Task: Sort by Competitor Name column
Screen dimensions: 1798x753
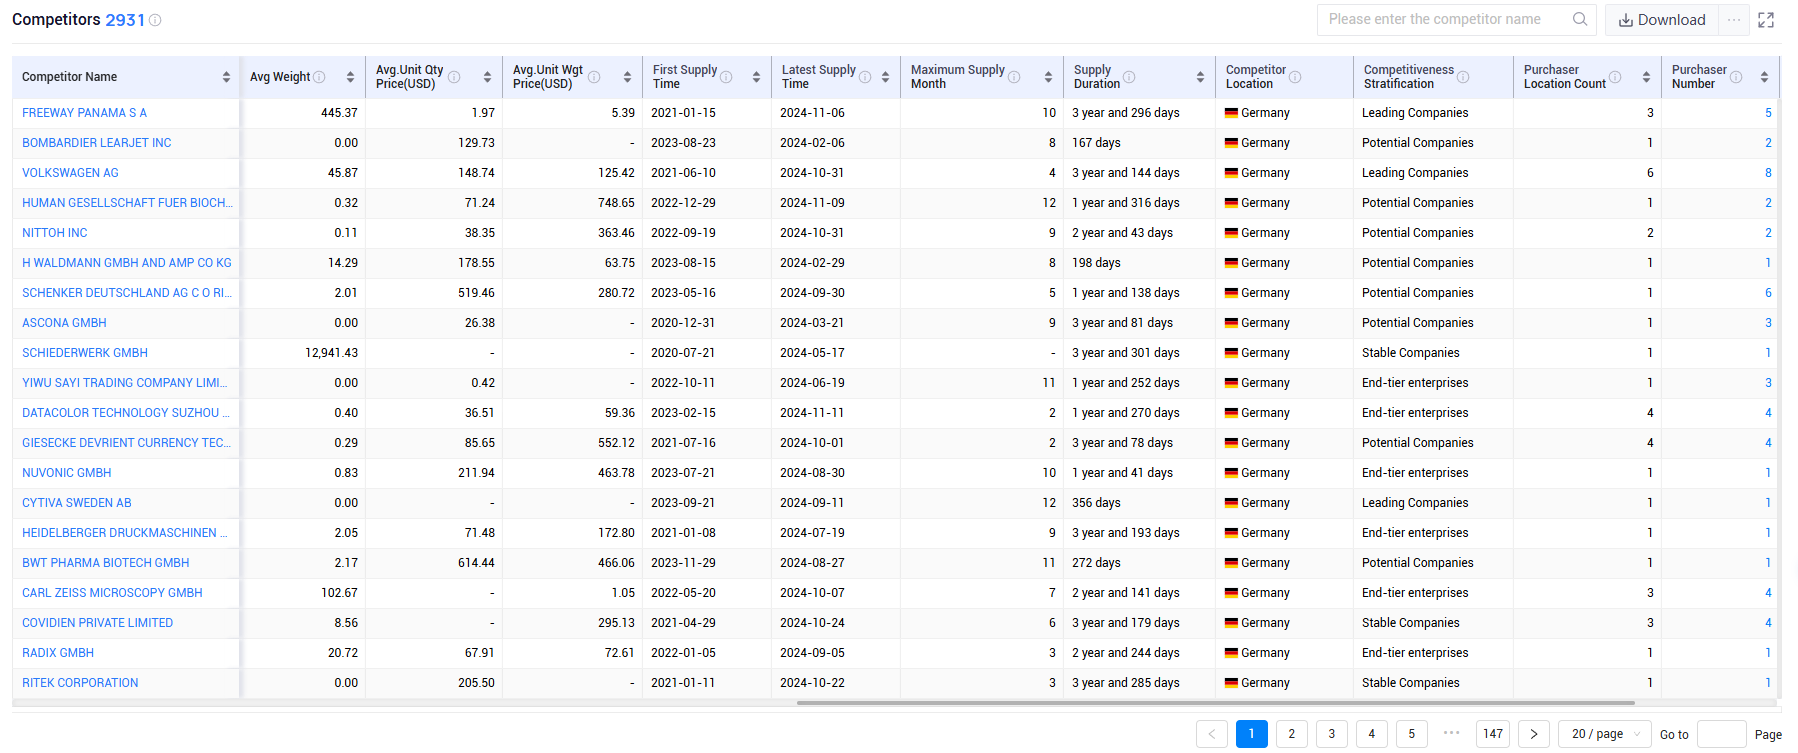Action: click(x=226, y=77)
